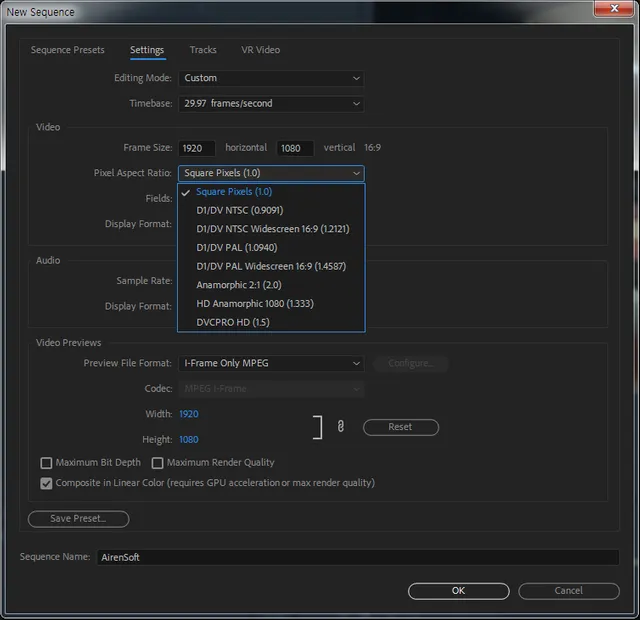Select D1/DV NTSC Widescreen 16:9 (1.2121)
This screenshot has height=620, width=640.
click(271, 229)
